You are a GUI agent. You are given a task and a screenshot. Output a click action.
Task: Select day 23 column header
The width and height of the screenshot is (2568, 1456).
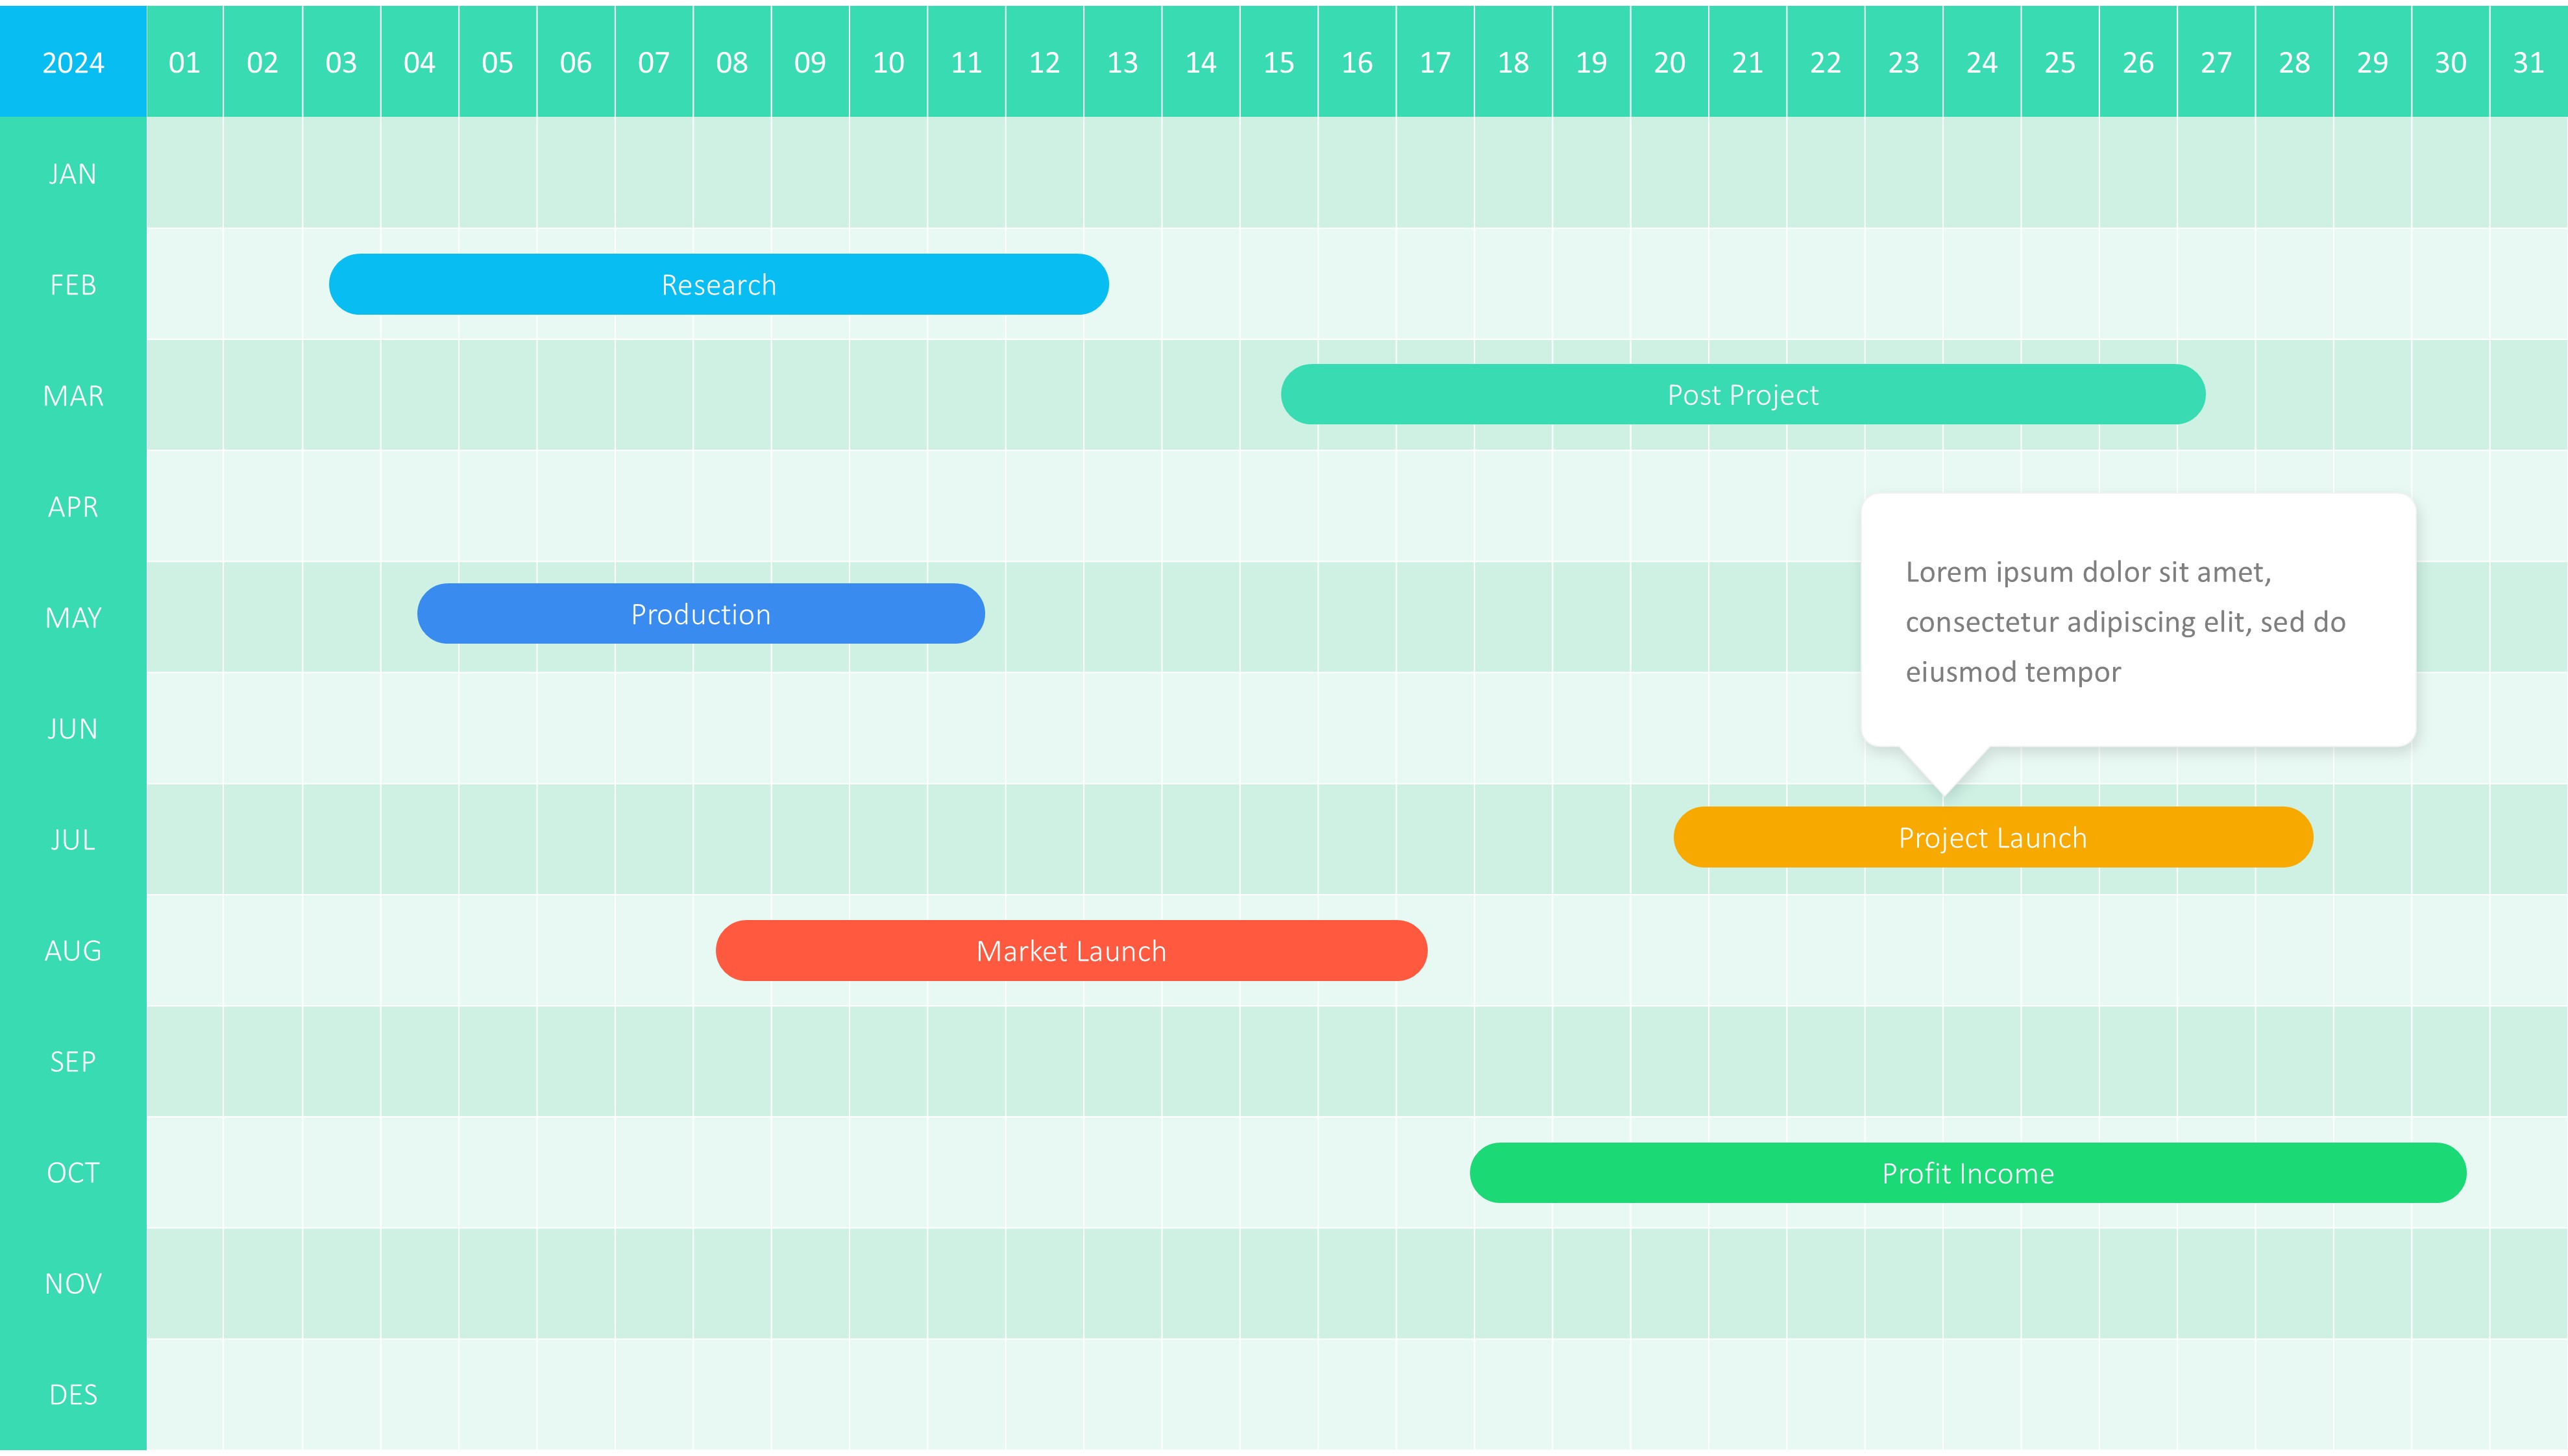(x=1903, y=62)
